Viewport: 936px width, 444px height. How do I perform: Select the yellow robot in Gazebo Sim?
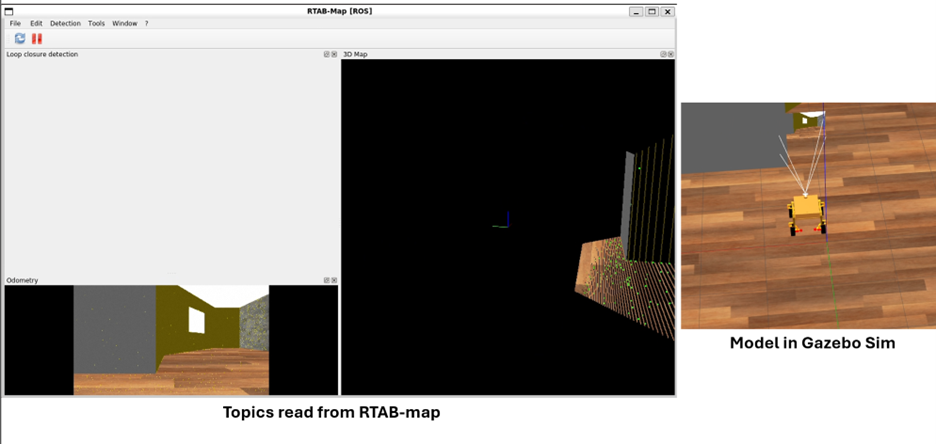coord(807,214)
